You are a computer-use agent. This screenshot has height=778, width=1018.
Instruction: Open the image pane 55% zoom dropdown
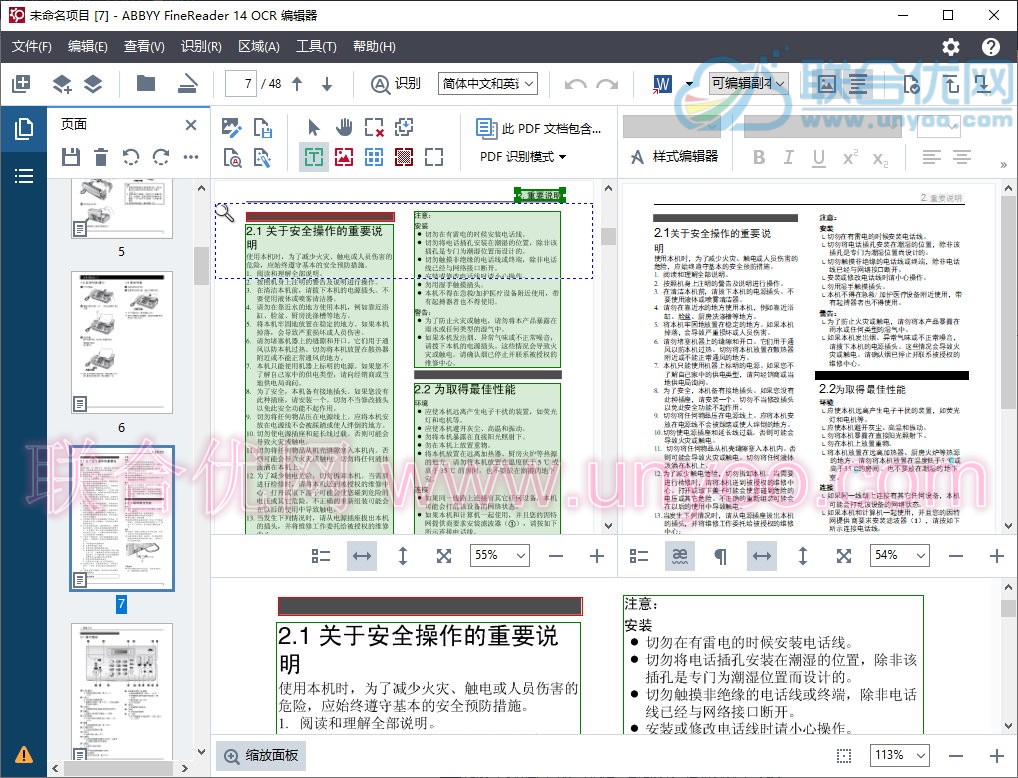[x=499, y=556]
